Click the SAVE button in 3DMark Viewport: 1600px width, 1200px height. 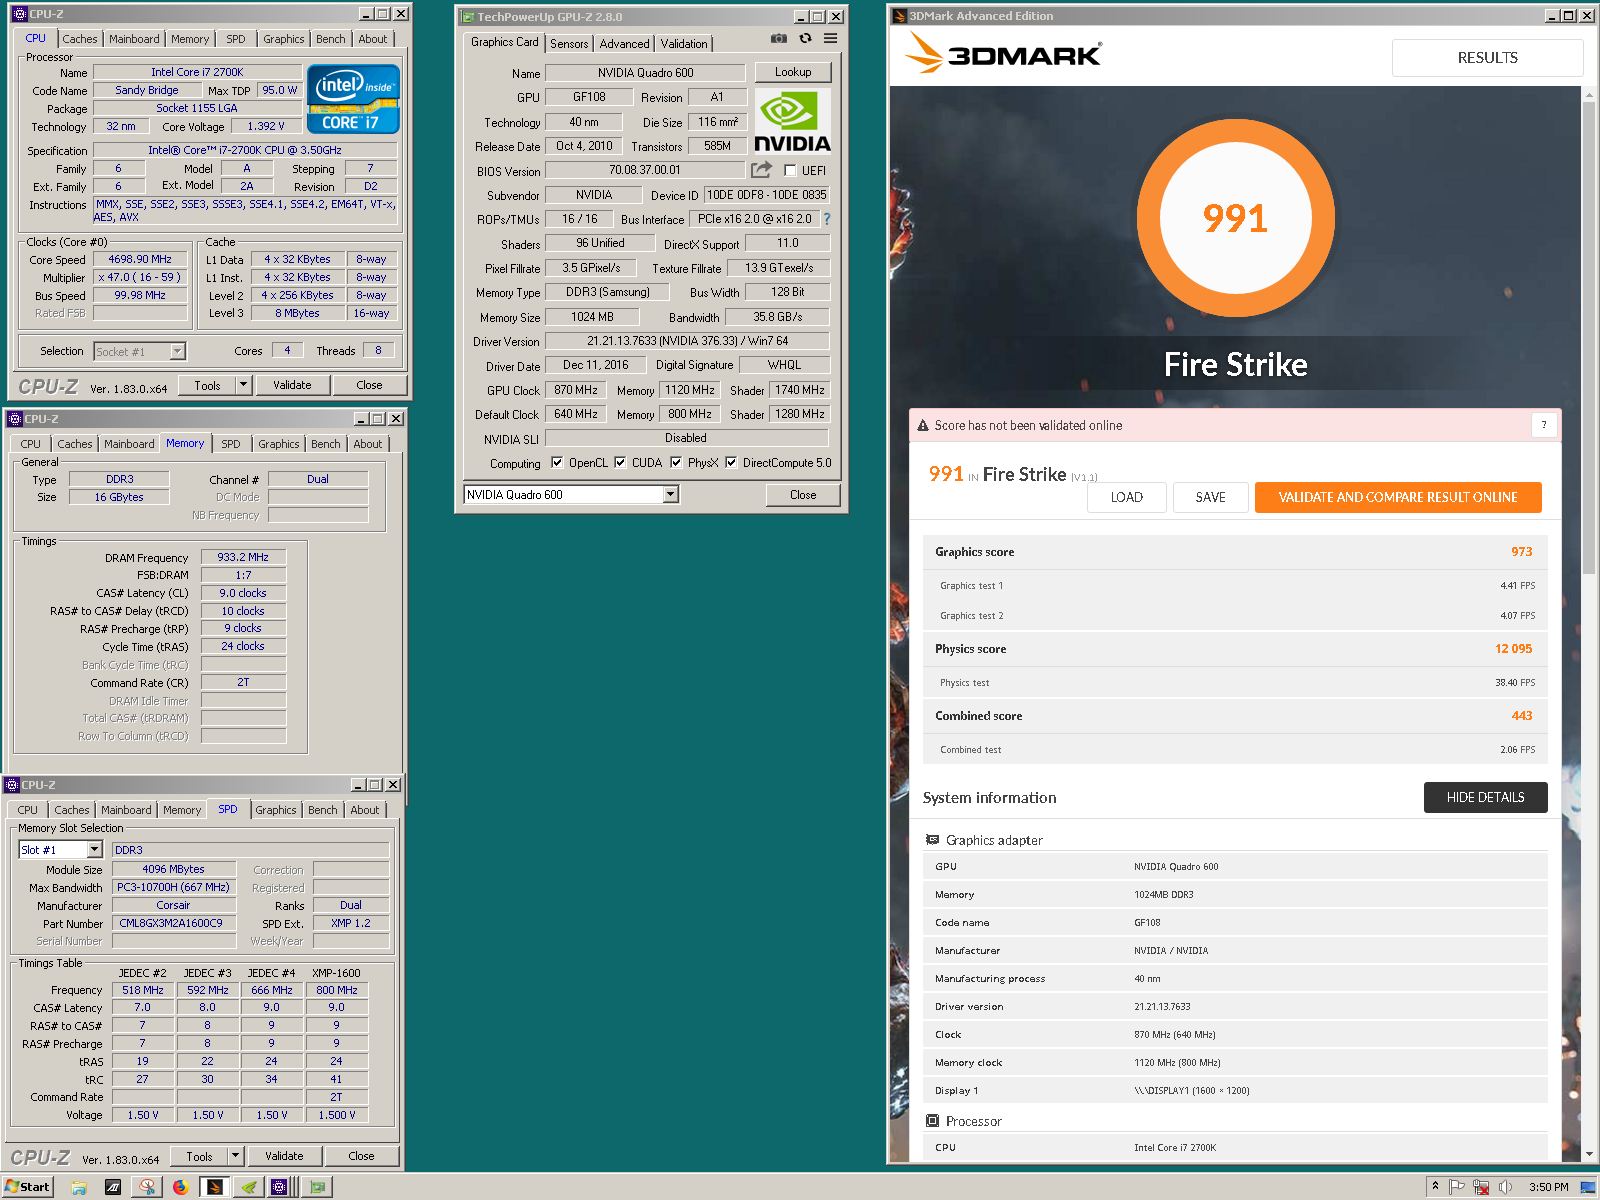[1210, 497]
